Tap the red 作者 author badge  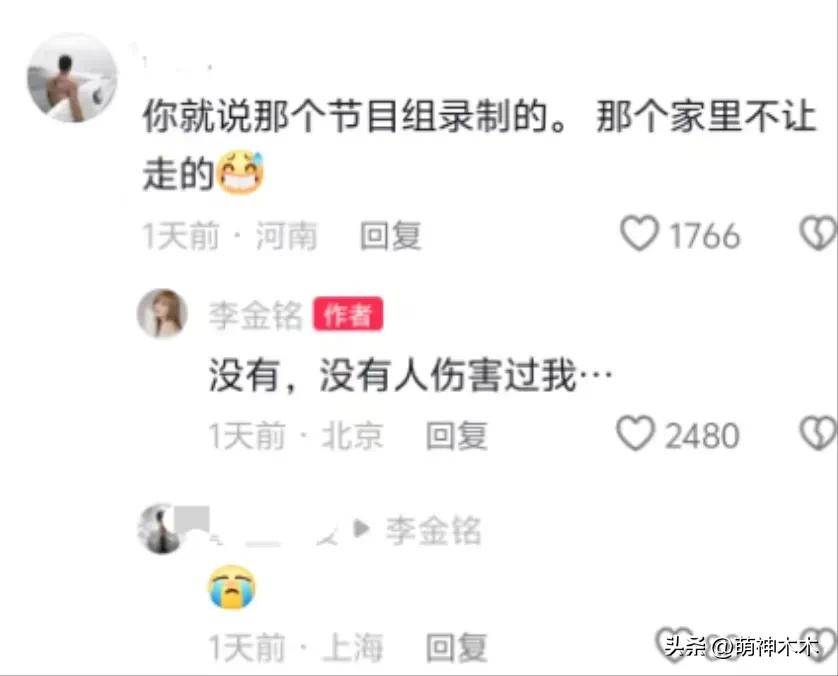click(x=348, y=314)
